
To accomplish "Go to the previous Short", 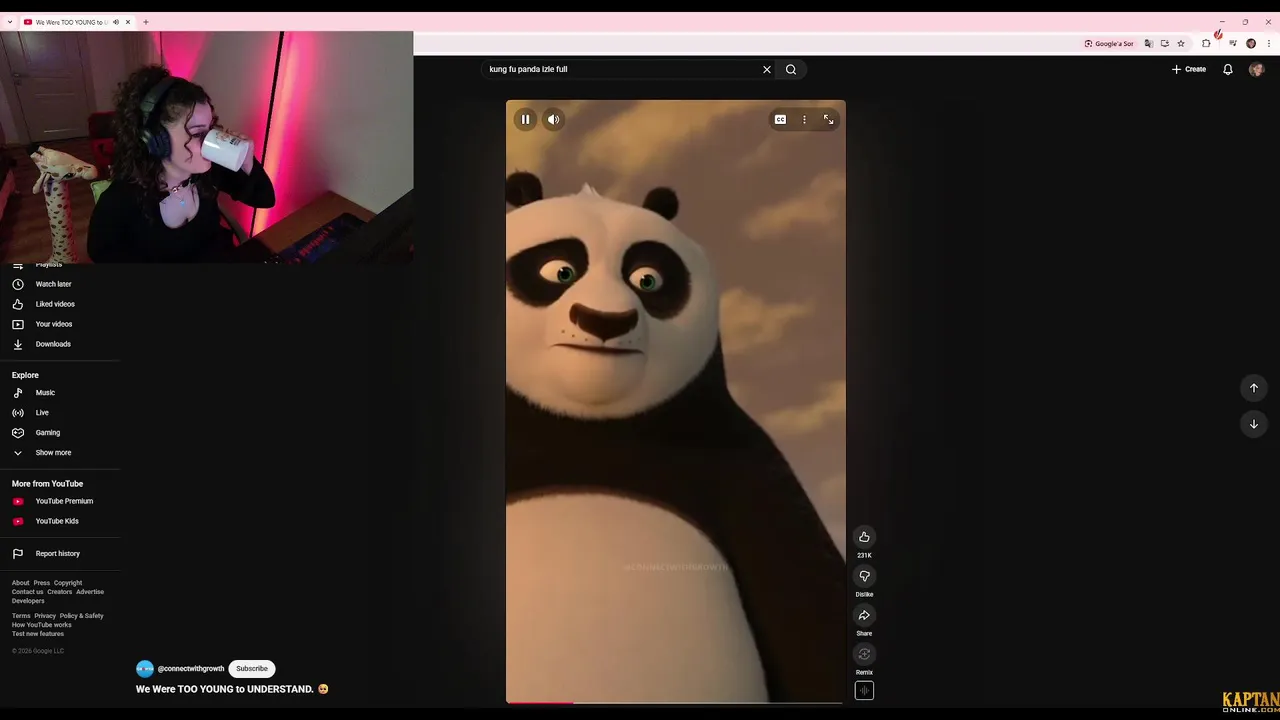I will coord(1253,388).
